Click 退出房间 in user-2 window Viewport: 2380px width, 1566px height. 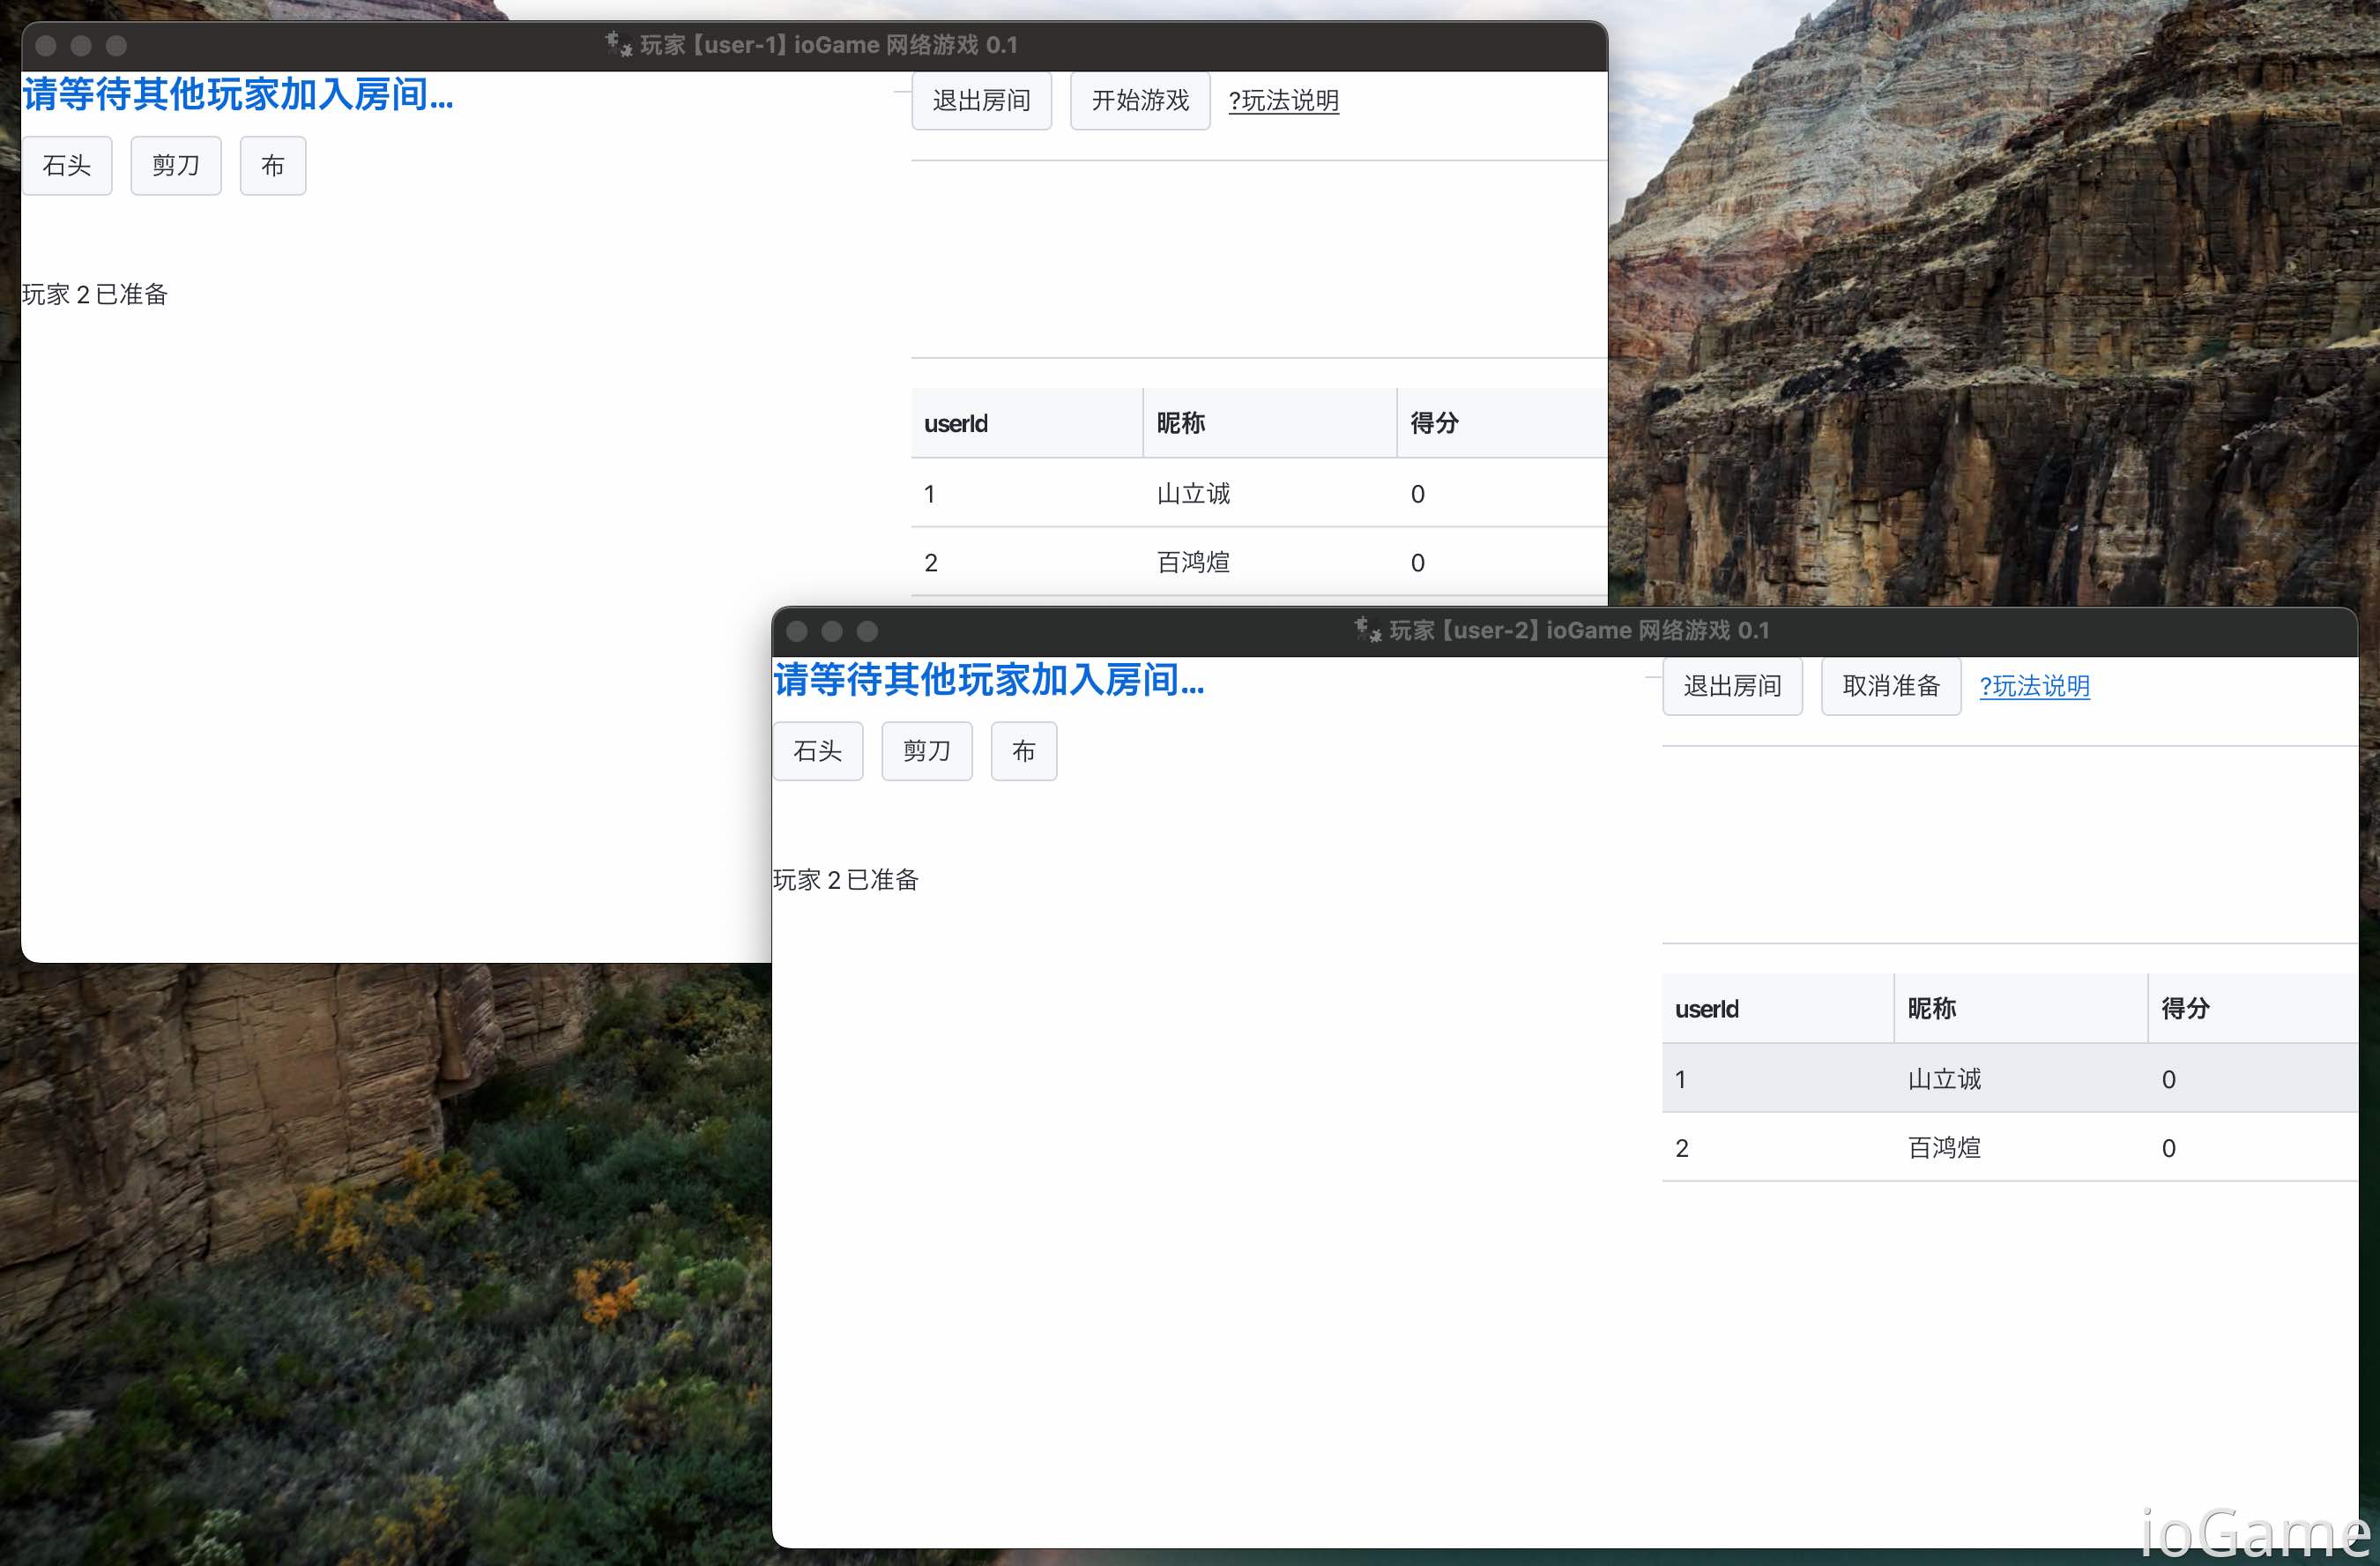(x=1731, y=686)
